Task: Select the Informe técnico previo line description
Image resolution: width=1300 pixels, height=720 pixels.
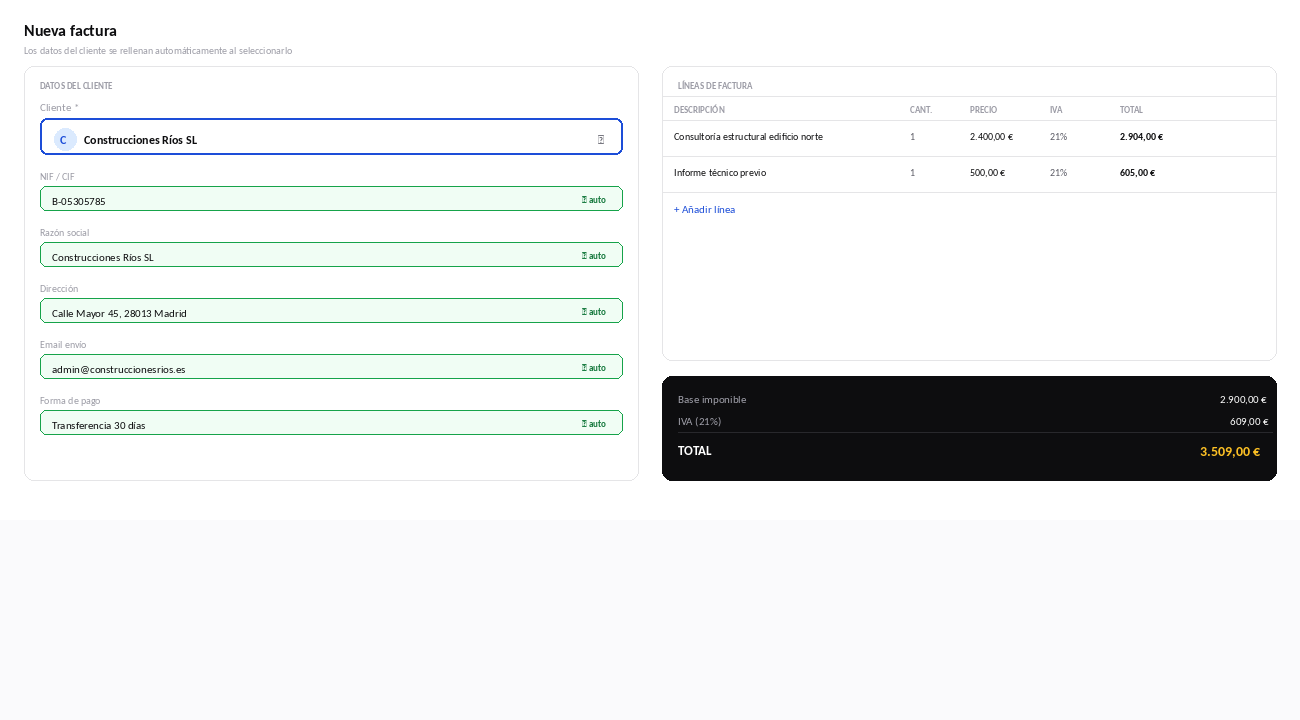Action: point(720,173)
